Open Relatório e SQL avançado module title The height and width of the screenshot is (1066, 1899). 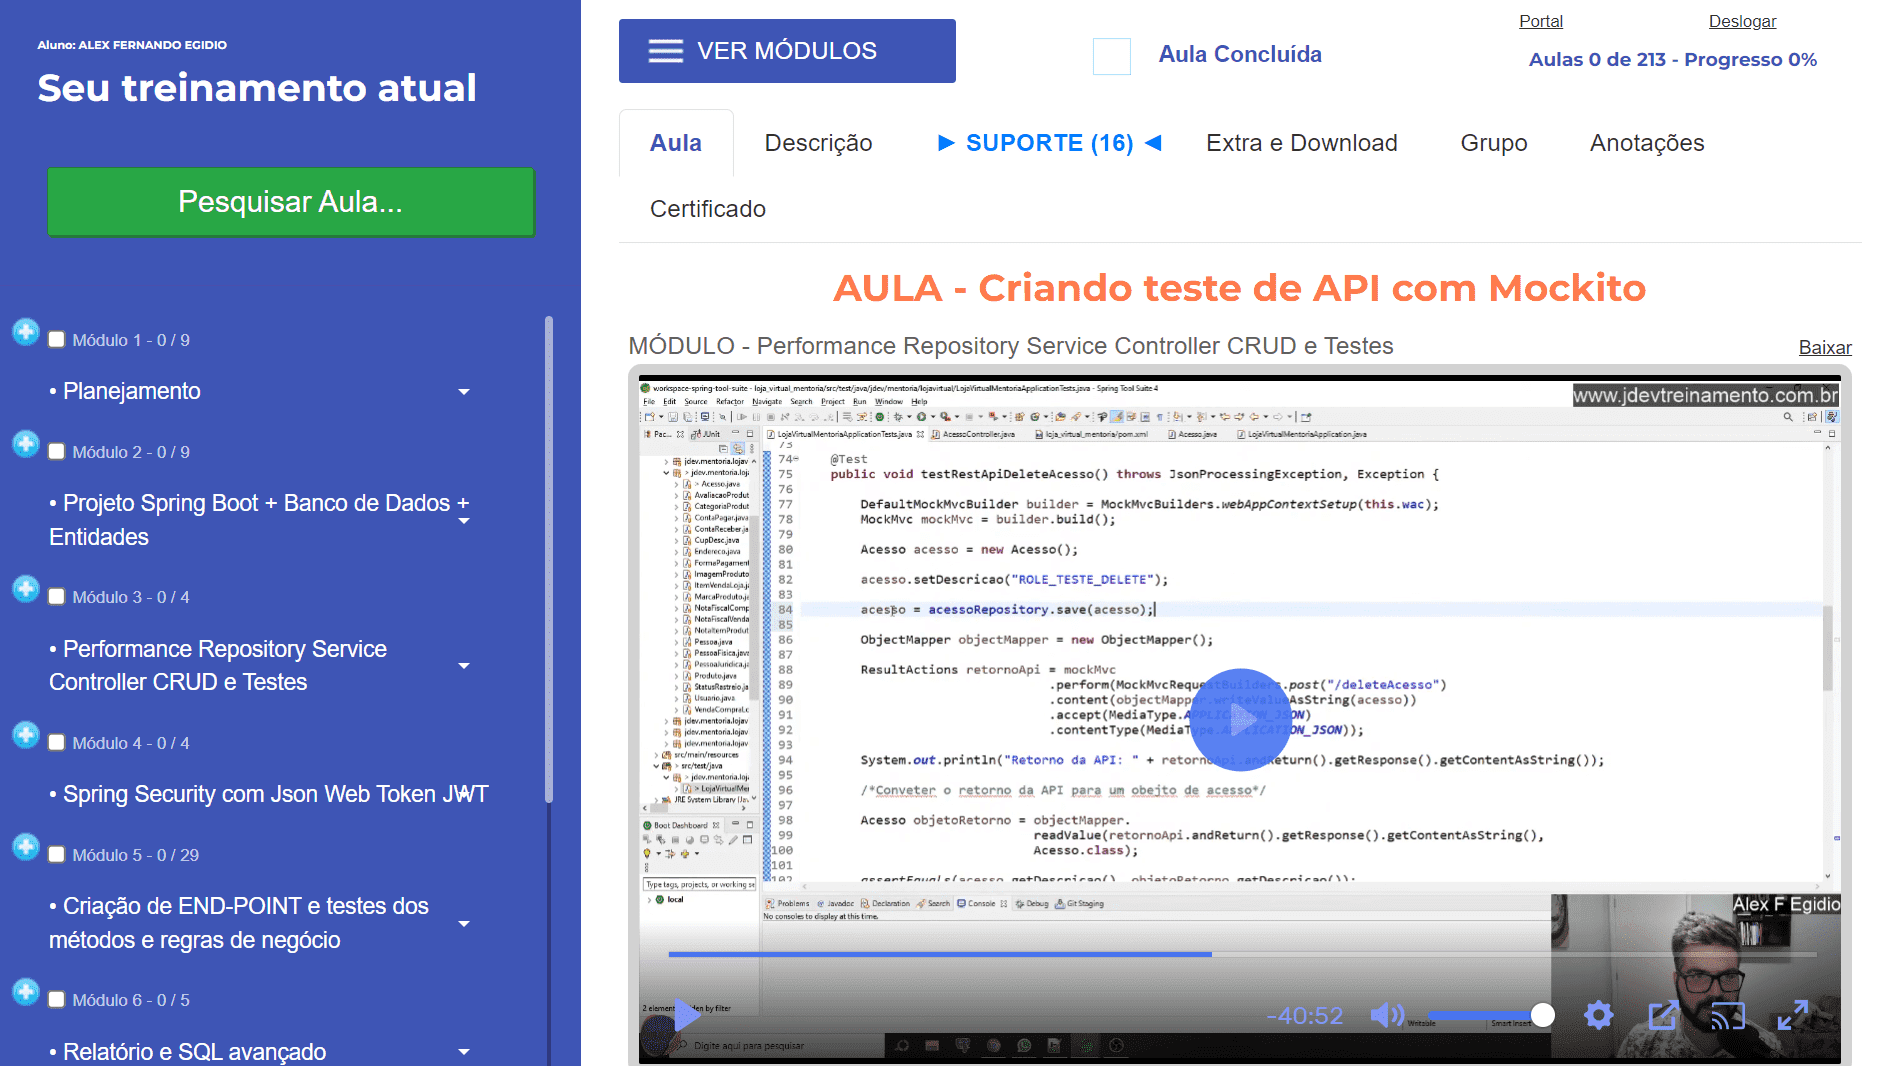click(x=187, y=1052)
